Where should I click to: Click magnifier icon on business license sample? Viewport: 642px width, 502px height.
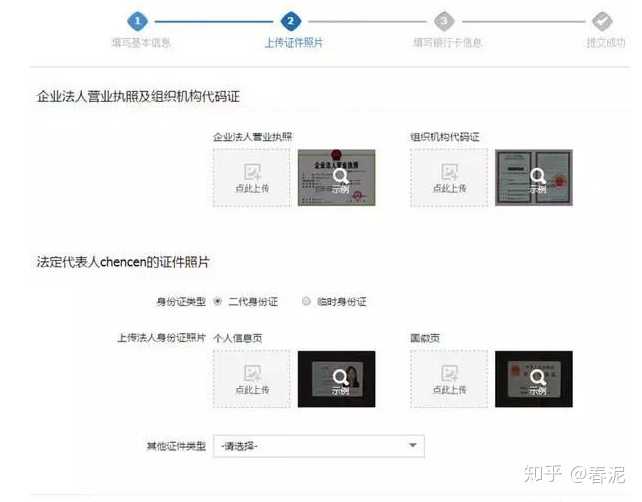click(x=340, y=176)
